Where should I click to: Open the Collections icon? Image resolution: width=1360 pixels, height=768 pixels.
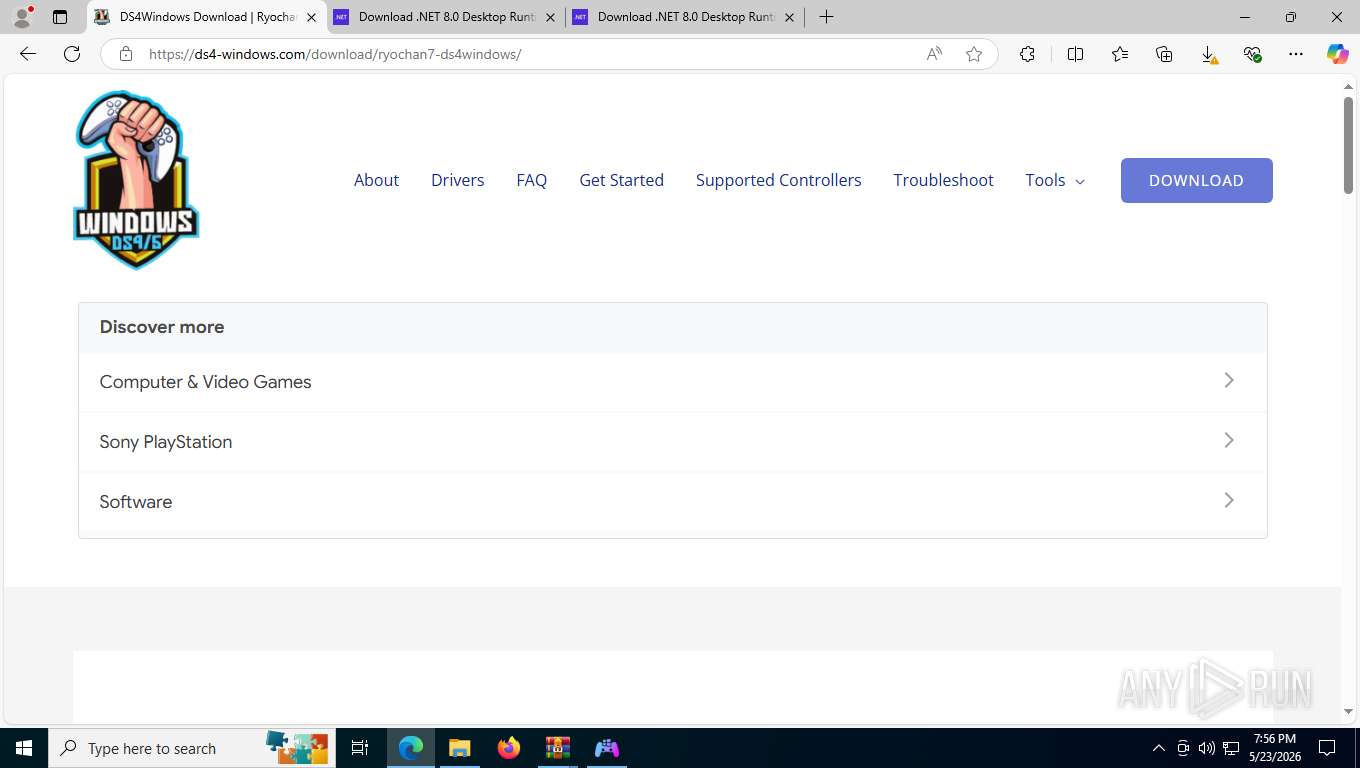(1164, 54)
